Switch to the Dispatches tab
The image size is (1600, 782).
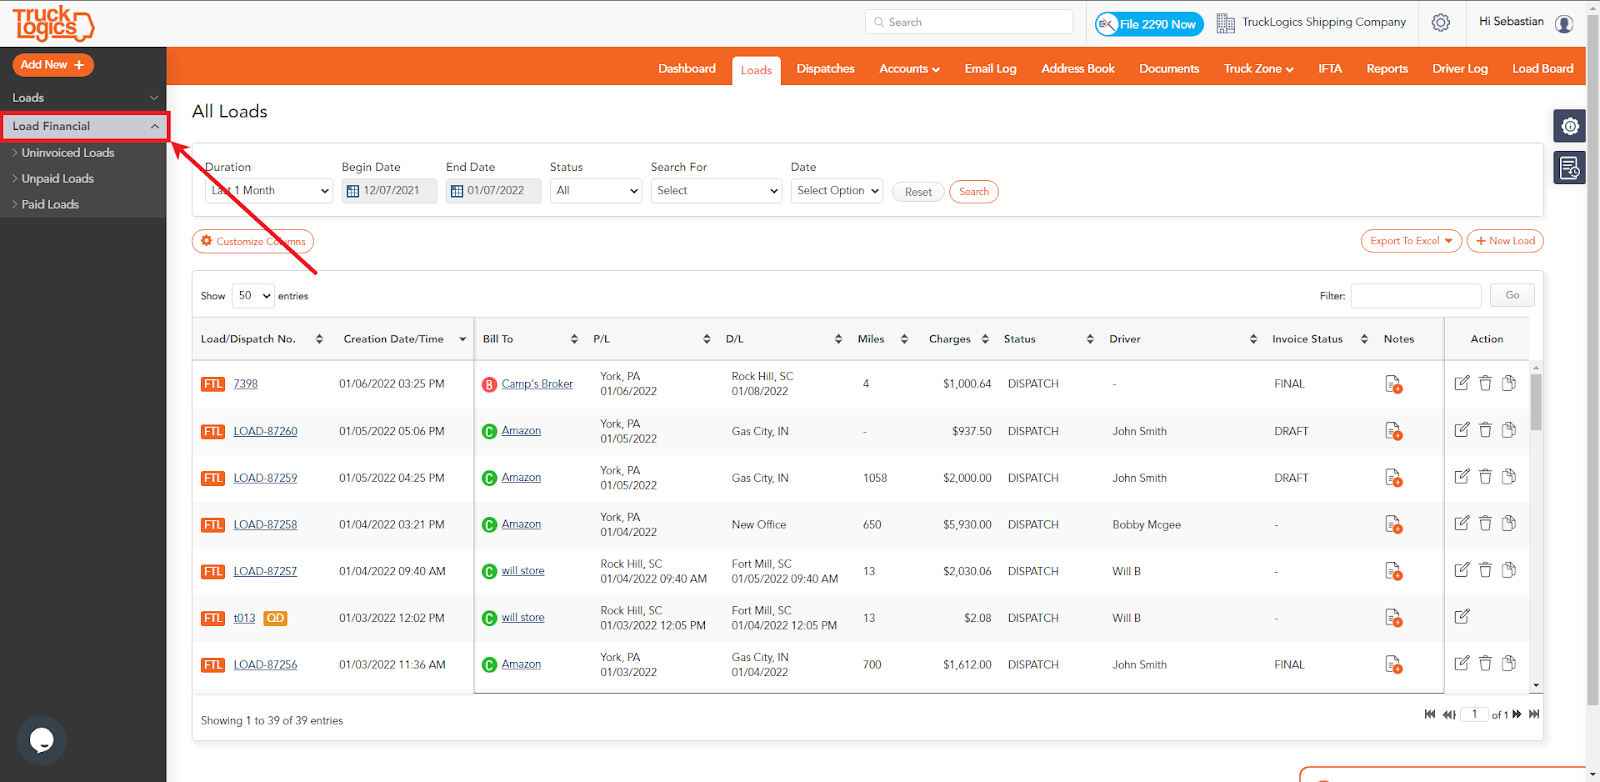(x=825, y=69)
